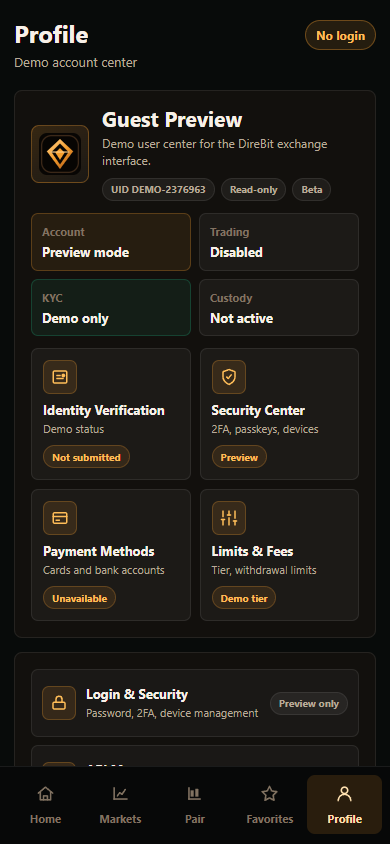Click the Beta chip
Image resolution: width=390 pixels, height=844 pixels.
[311, 189]
